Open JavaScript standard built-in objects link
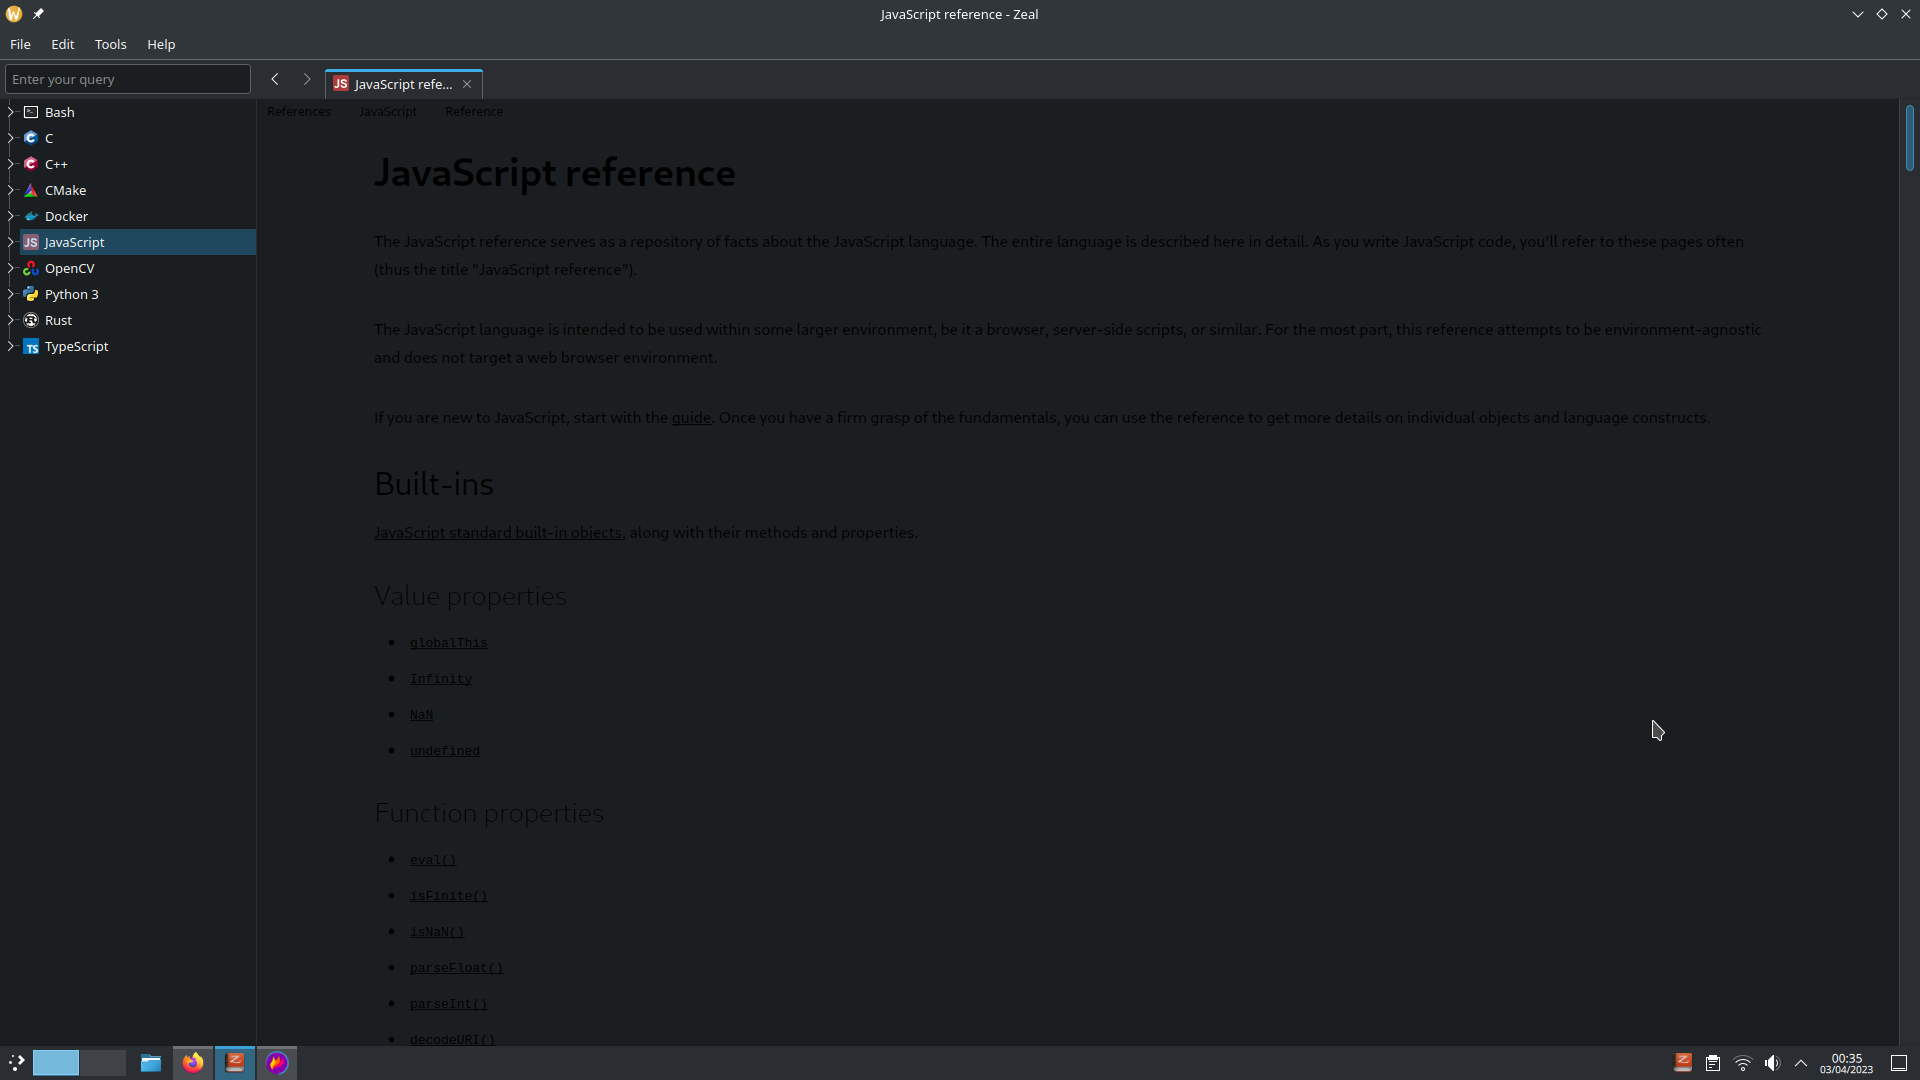Screen dimensions: 1920x1080 [x=498, y=533]
